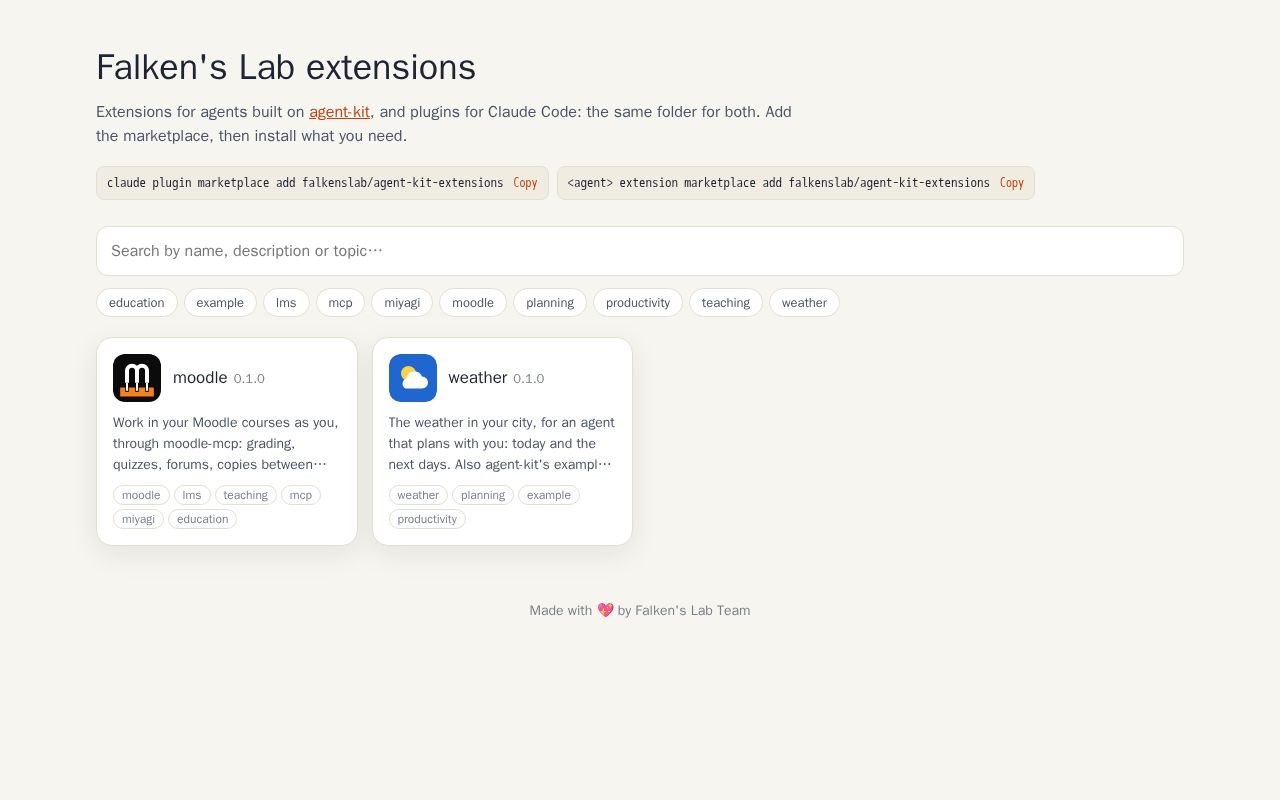Open the weather card title
The height and width of the screenshot is (800, 1280).
(478, 378)
